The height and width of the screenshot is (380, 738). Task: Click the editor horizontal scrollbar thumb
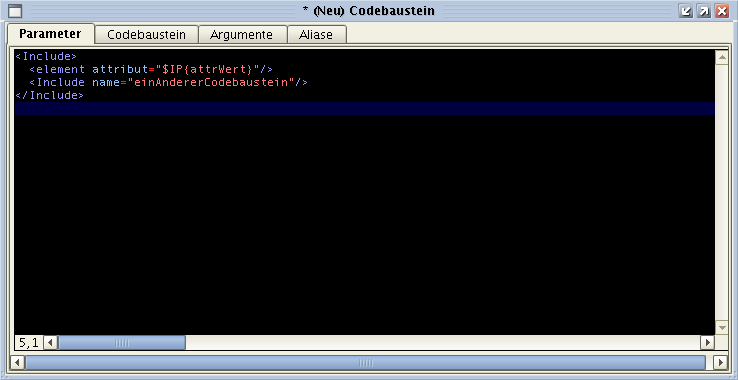click(x=122, y=343)
